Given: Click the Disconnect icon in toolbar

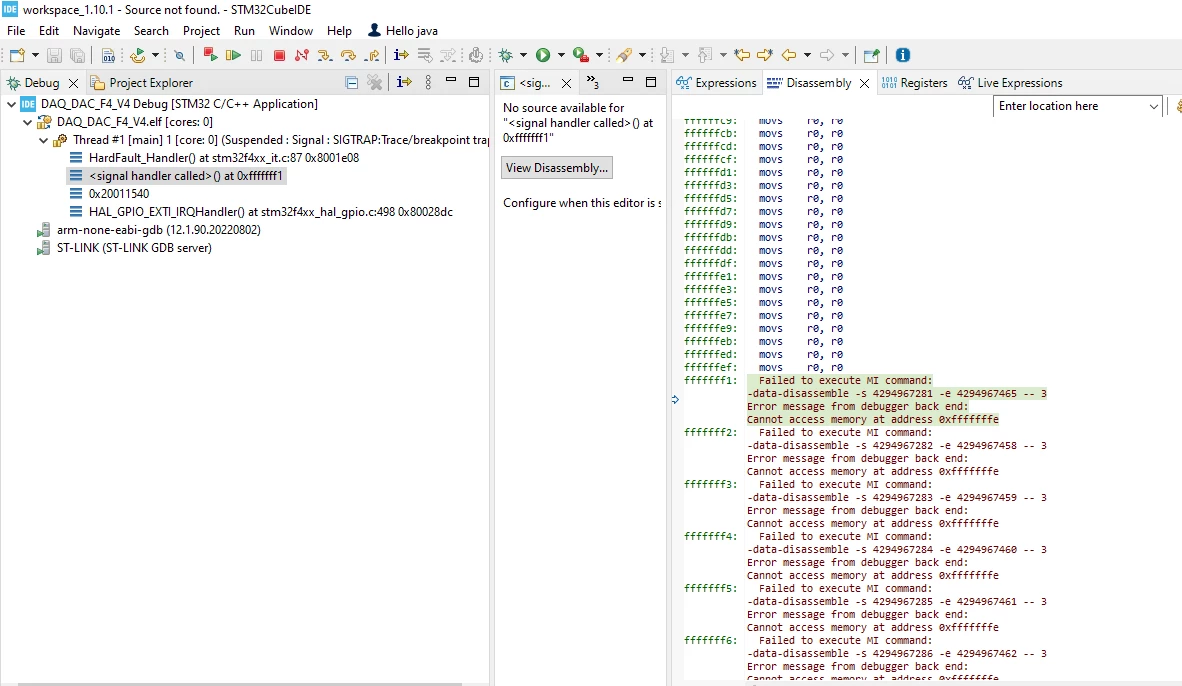Looking at the screenshot, I should click(x=302, y=55).
